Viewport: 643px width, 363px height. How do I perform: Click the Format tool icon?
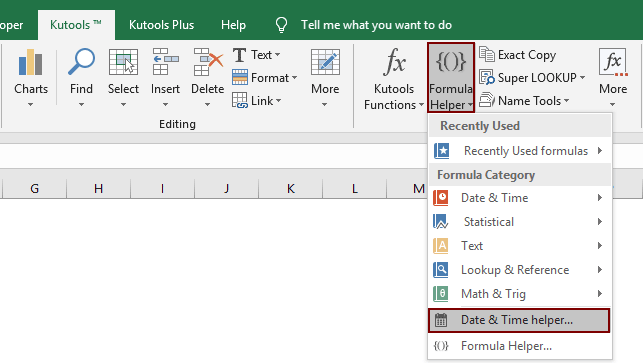pyautogui.click(x=240, y=78)
